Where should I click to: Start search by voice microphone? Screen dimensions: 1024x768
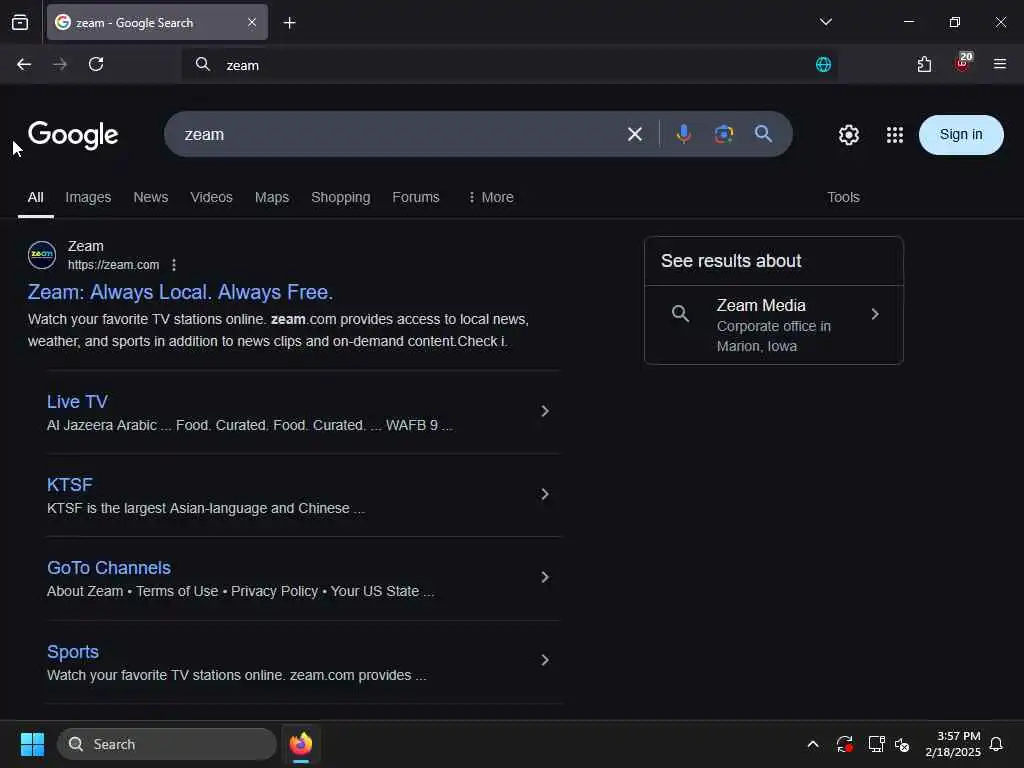coord(684,134)
